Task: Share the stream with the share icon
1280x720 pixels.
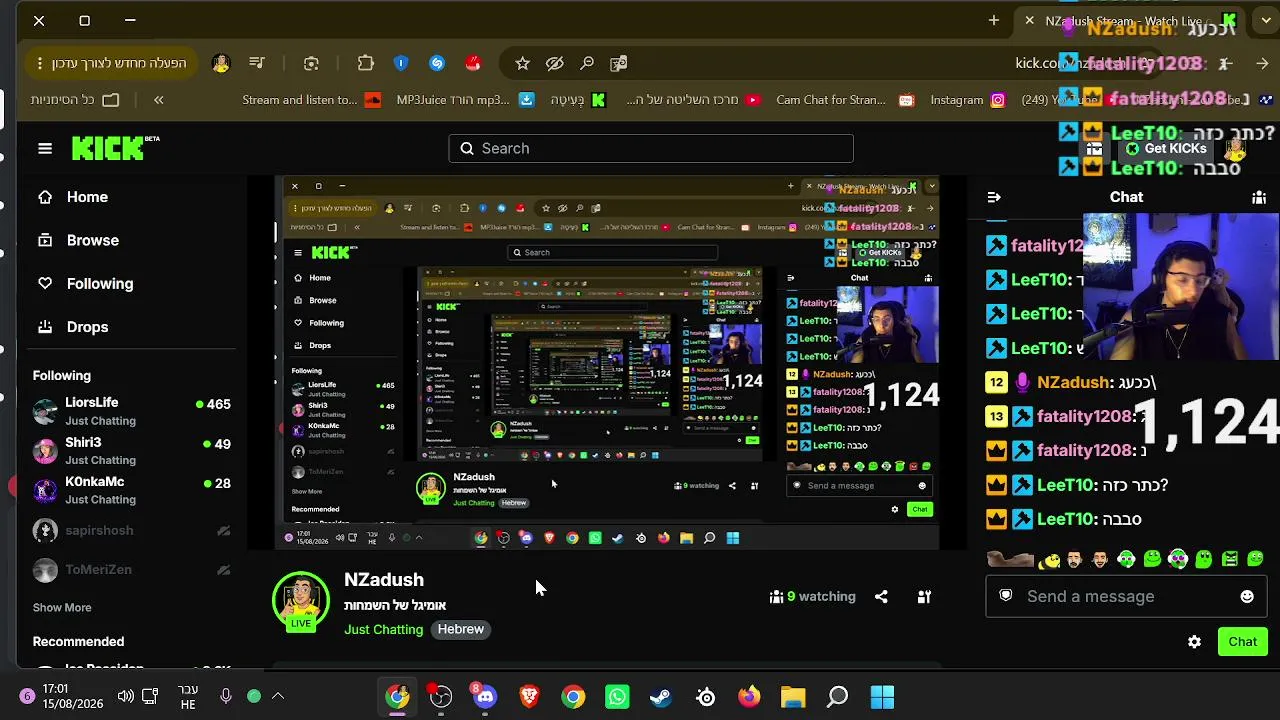Action: coord(881,597)
